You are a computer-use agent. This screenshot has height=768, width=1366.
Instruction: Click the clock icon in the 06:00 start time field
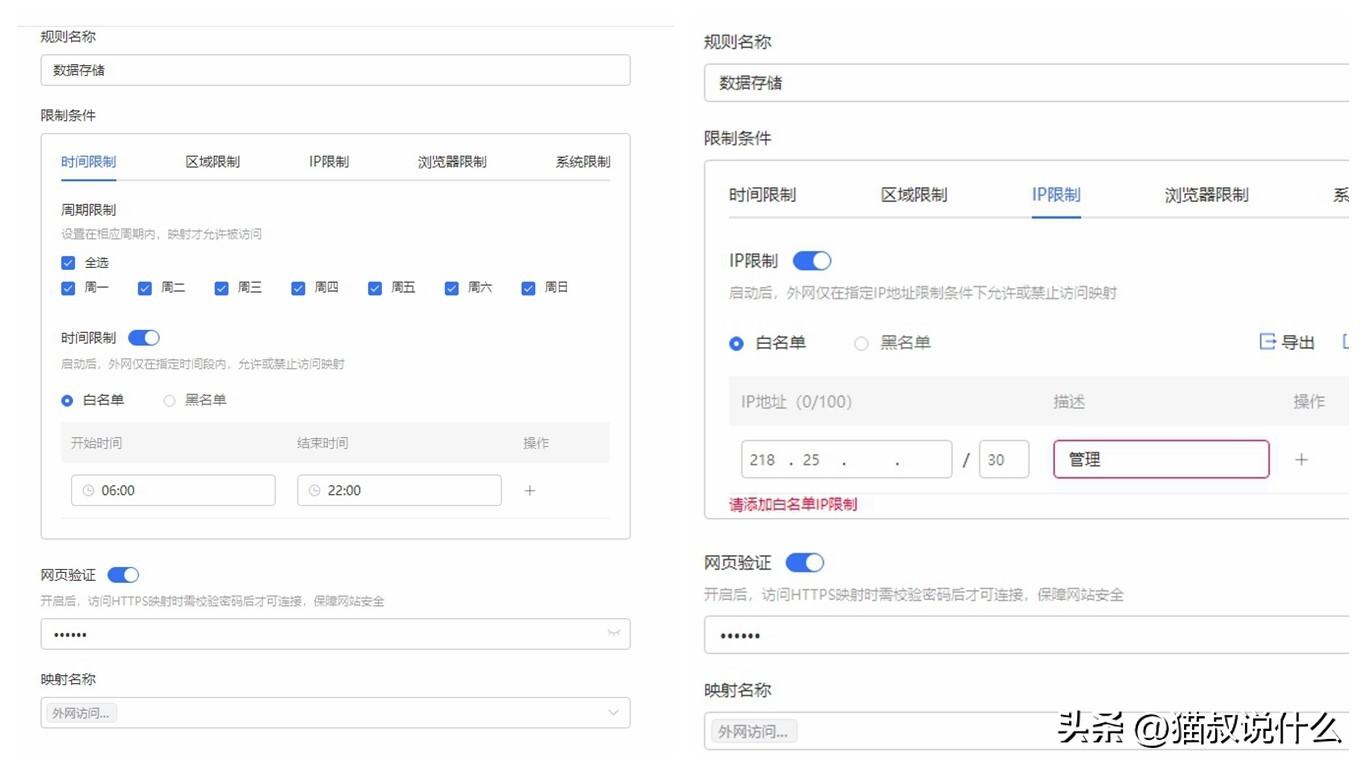(88, 491)
